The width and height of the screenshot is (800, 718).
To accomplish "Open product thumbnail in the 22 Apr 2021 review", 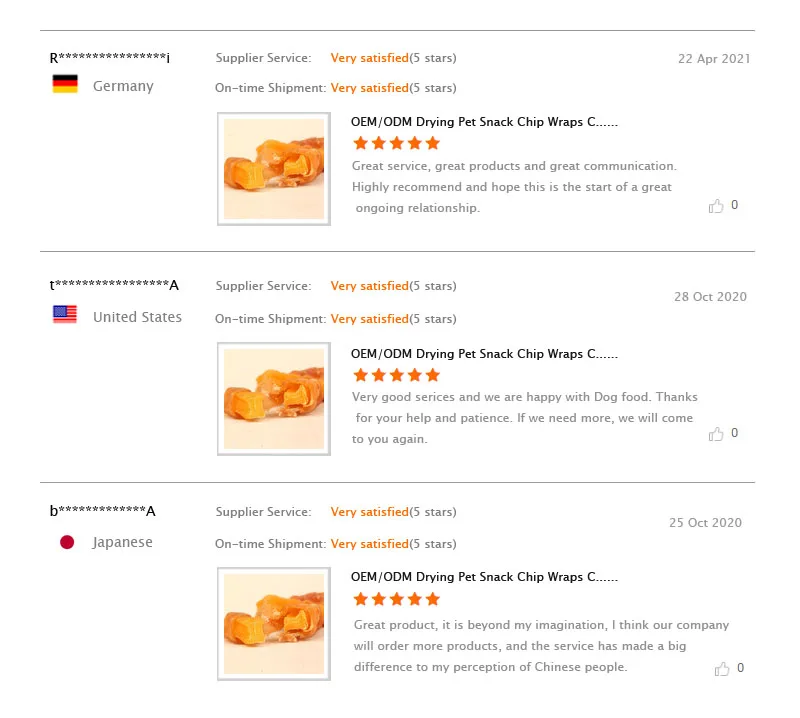I will click(x=274, y=169).
